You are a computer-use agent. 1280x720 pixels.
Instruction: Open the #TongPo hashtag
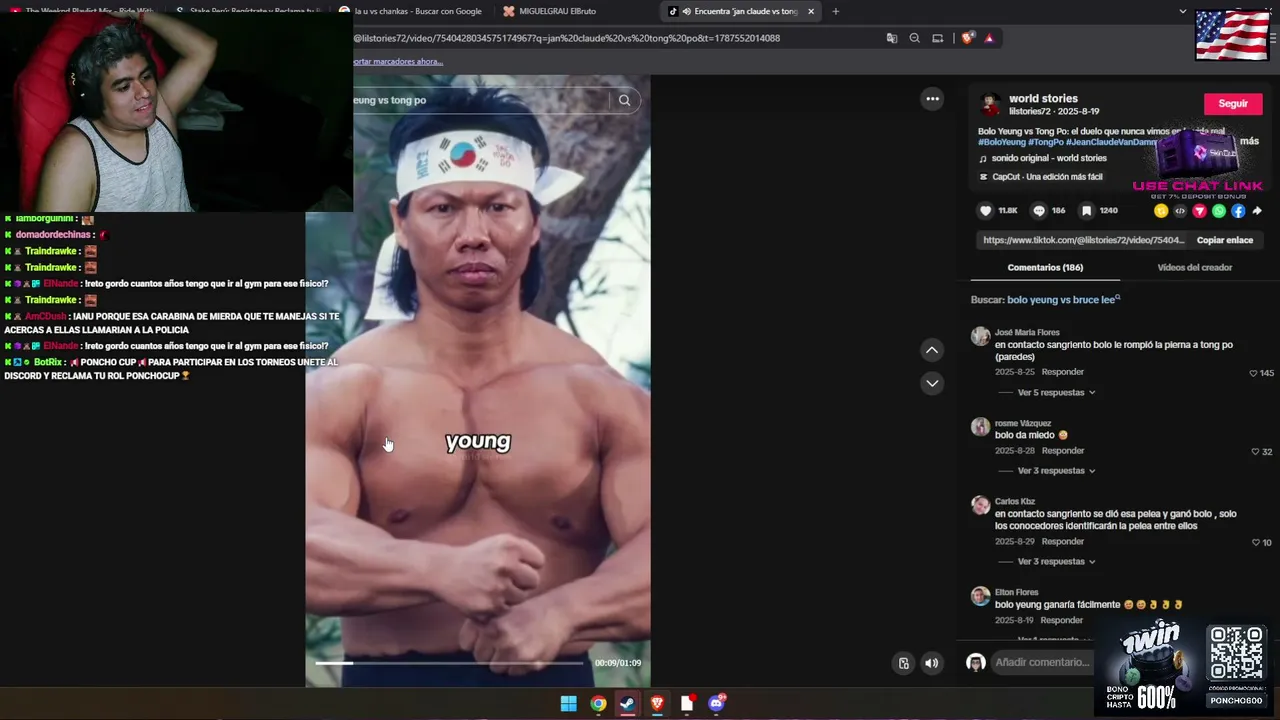(x=1046, y=142)
